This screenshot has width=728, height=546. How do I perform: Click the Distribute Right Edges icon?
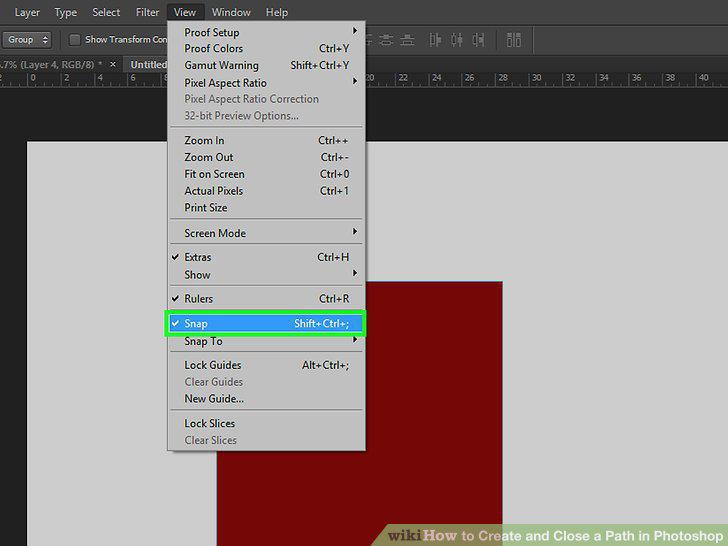[x=478, y=40]
